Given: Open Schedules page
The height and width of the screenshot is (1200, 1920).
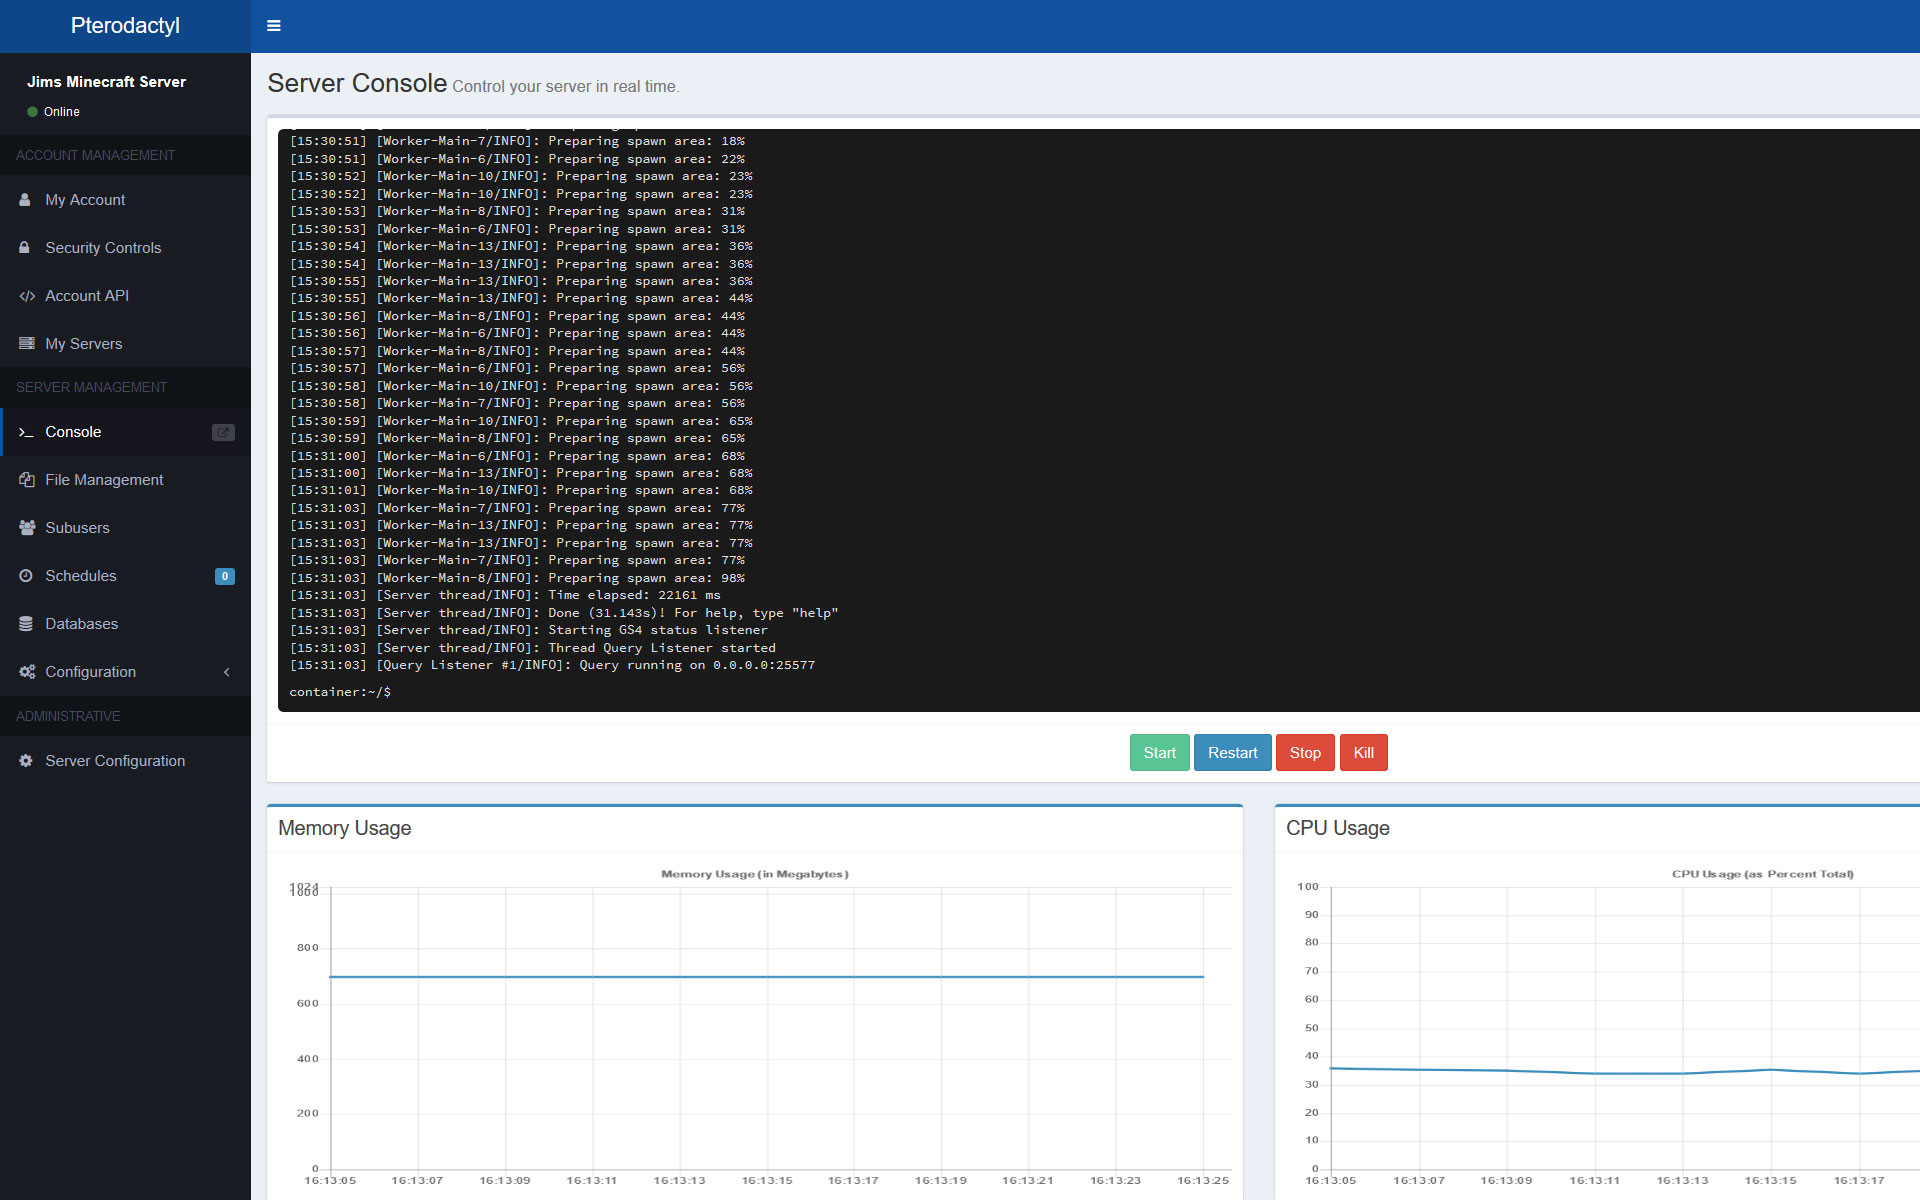Looking at the screenshot, I should pos(125,576).
